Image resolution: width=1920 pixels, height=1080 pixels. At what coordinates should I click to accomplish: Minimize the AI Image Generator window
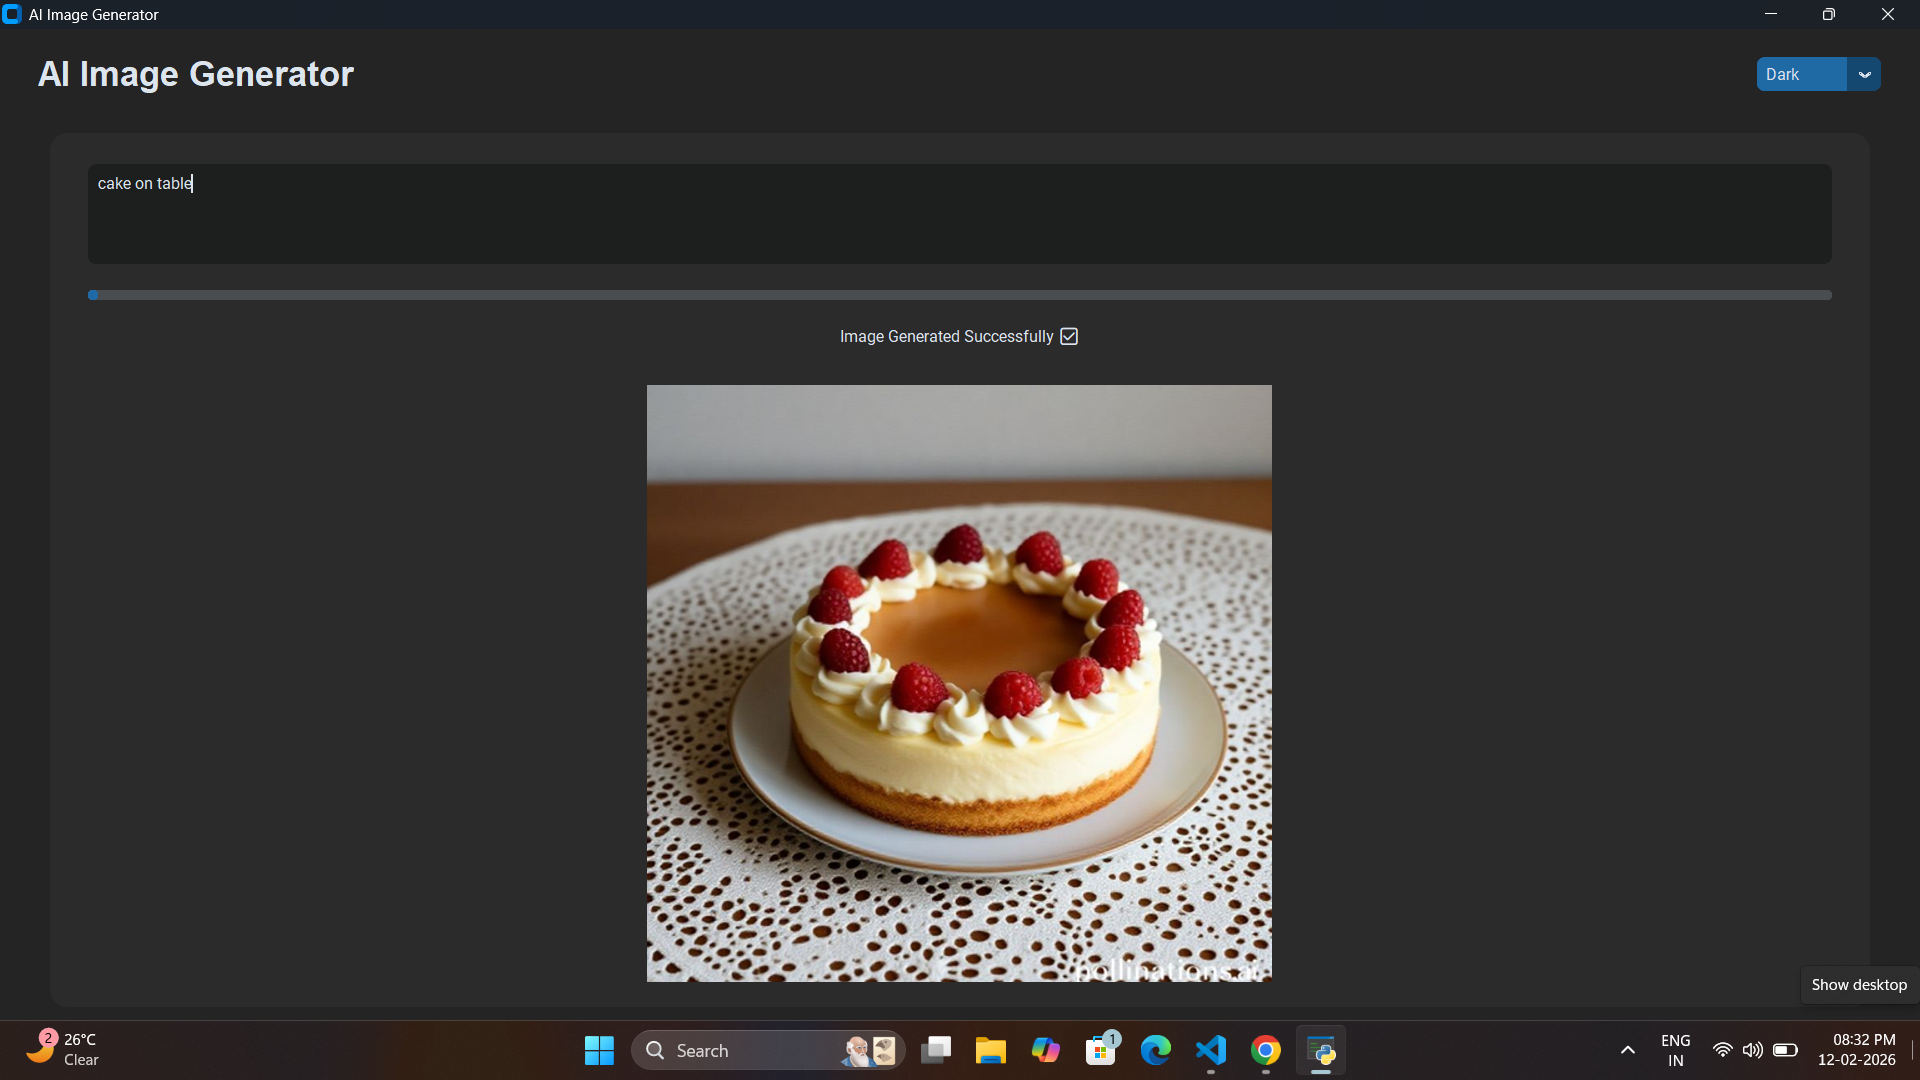[x=1771, y=15]
